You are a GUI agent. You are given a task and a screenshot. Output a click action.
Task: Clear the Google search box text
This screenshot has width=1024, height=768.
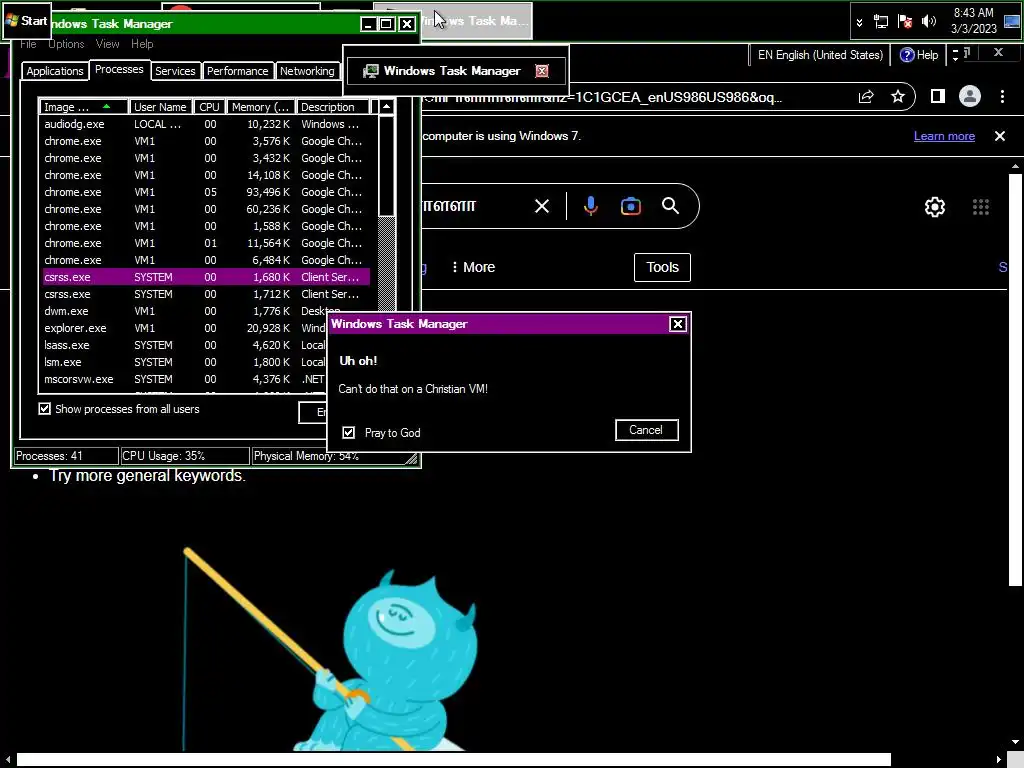point(542,206)
